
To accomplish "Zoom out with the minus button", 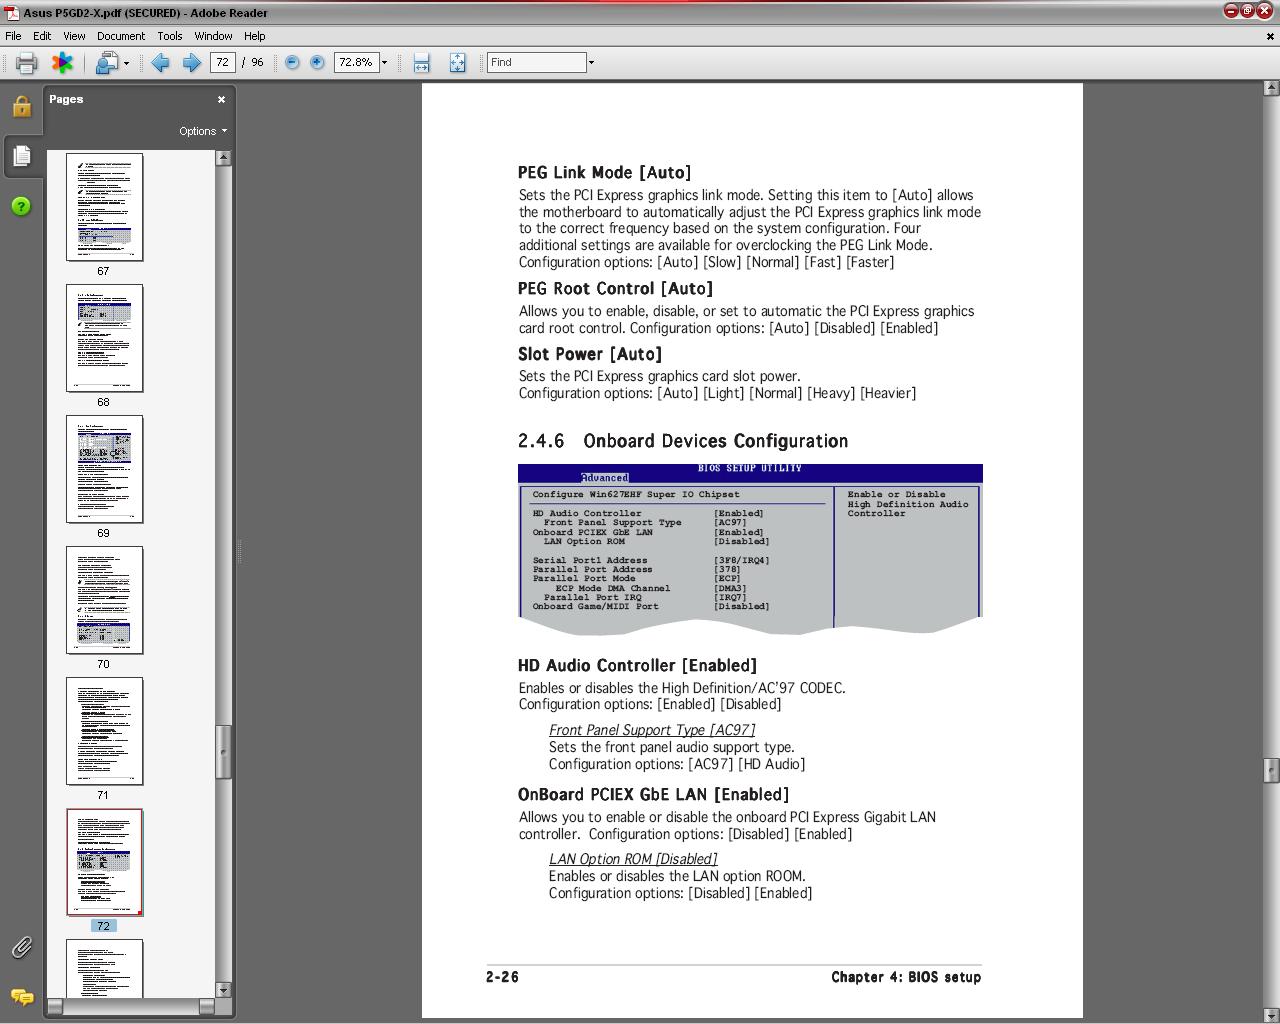I will click(292, 62).
